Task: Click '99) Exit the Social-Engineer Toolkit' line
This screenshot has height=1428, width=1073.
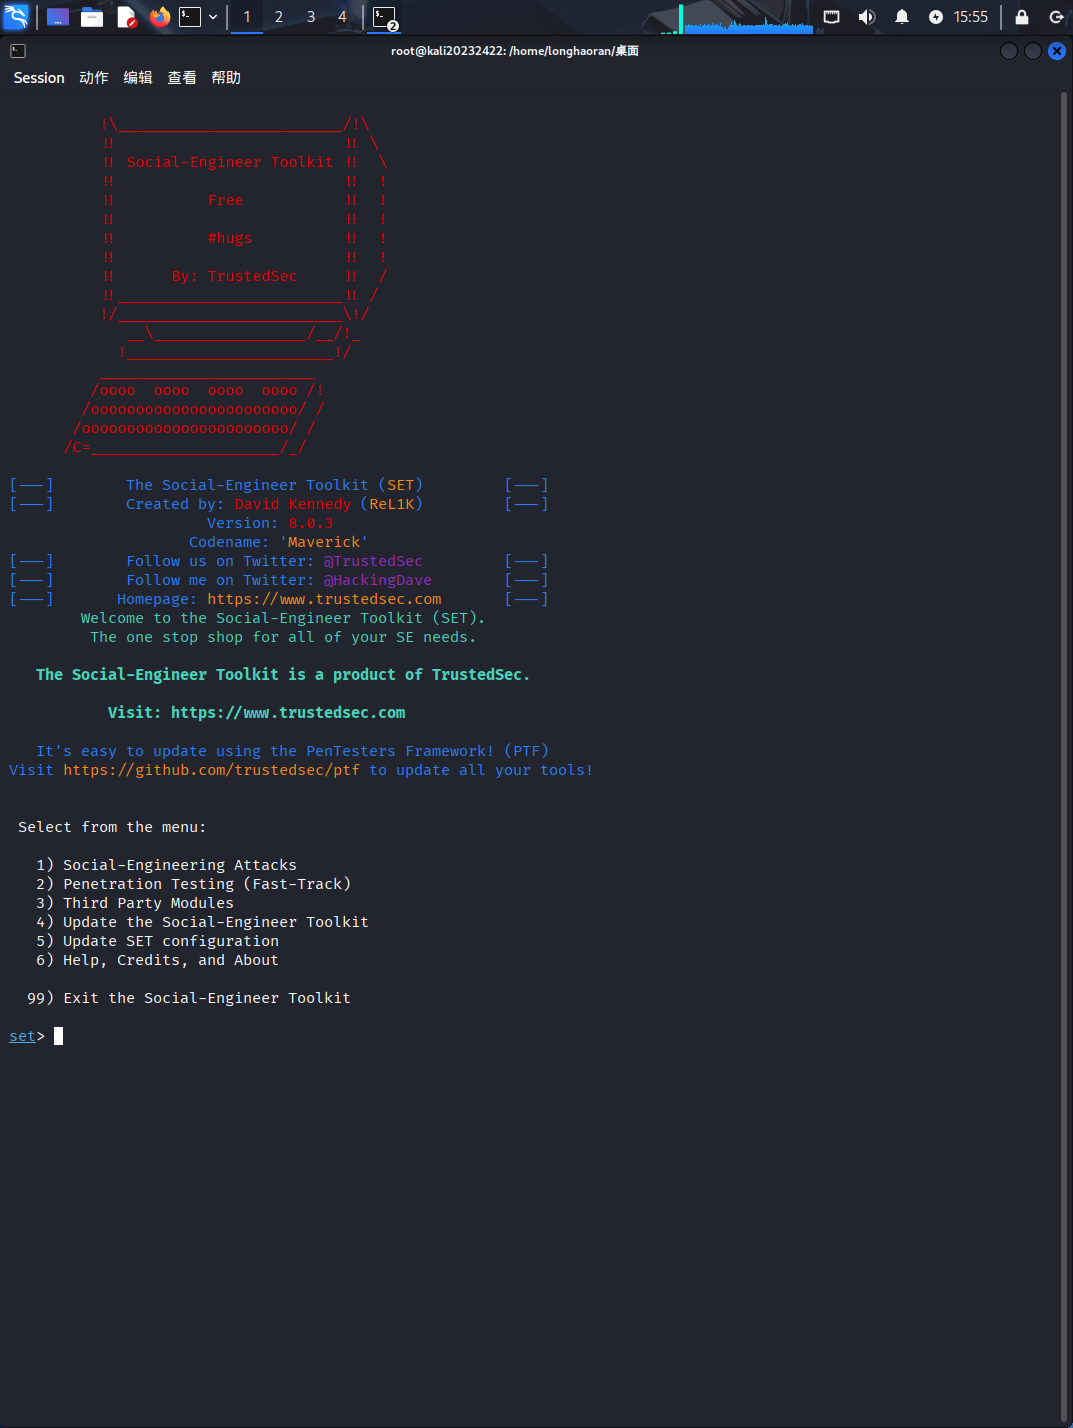Action: click(189, 998)
